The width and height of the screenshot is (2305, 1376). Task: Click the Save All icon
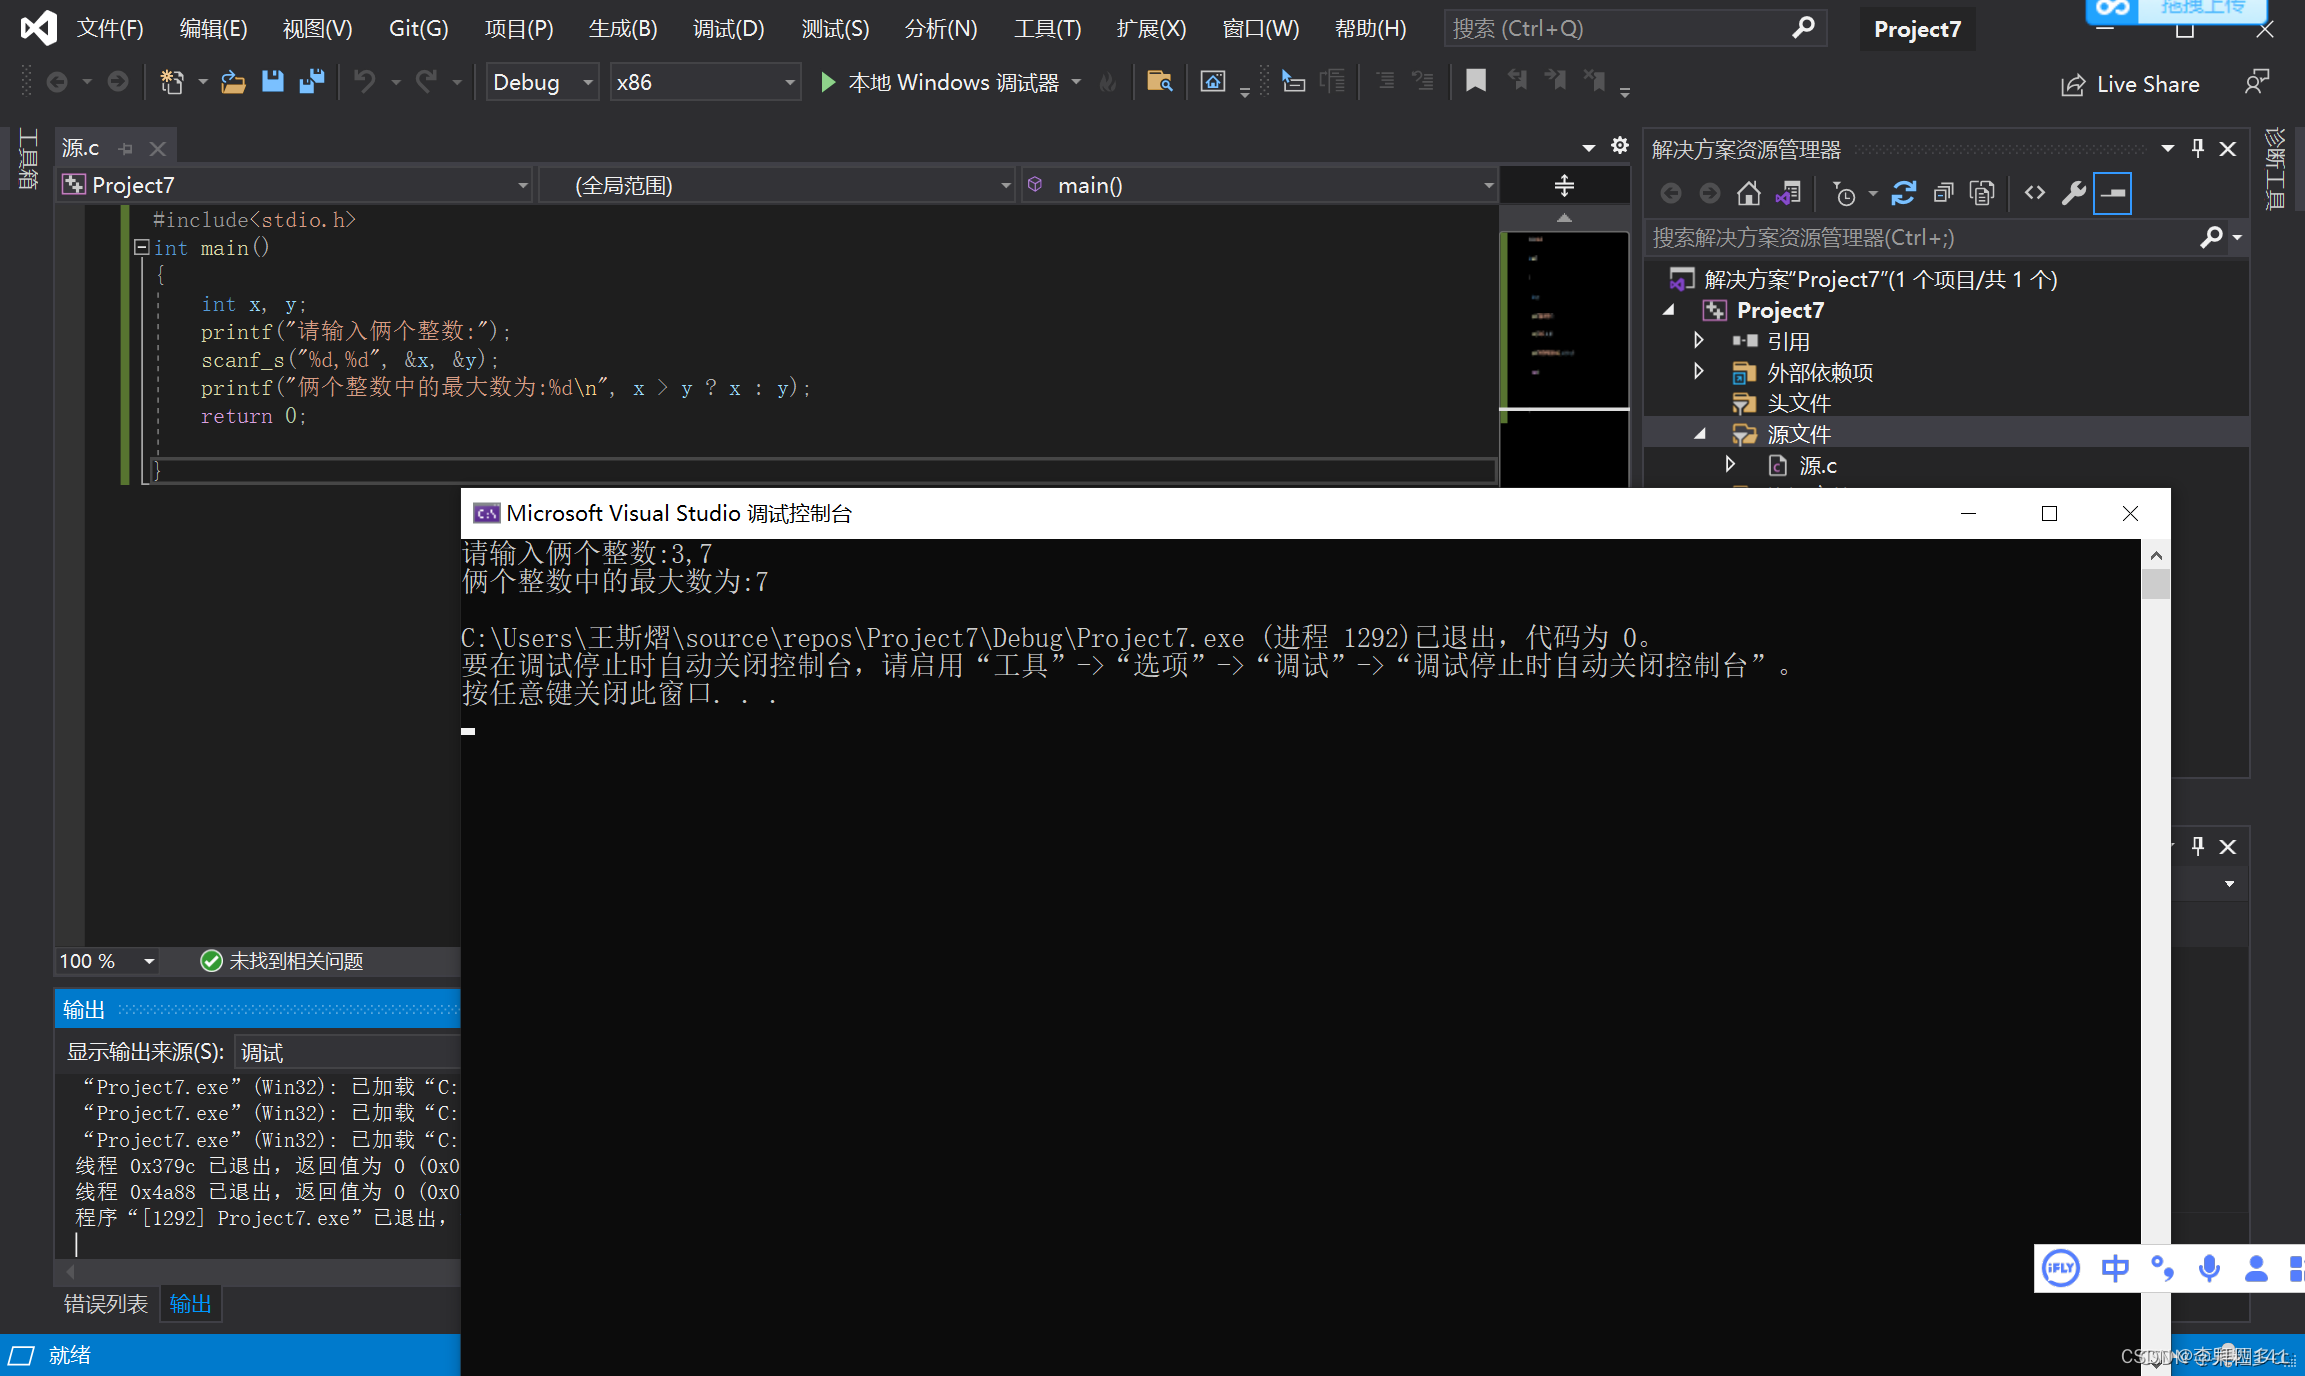tap(312, 82)
